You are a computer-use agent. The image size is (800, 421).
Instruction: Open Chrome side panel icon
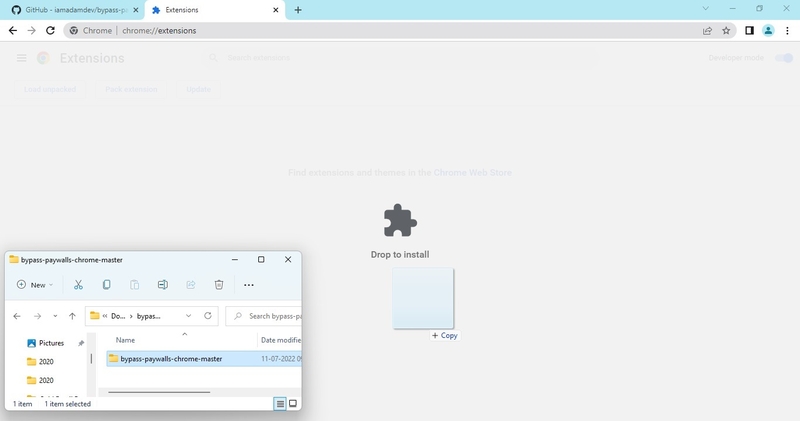pos(749,31)
